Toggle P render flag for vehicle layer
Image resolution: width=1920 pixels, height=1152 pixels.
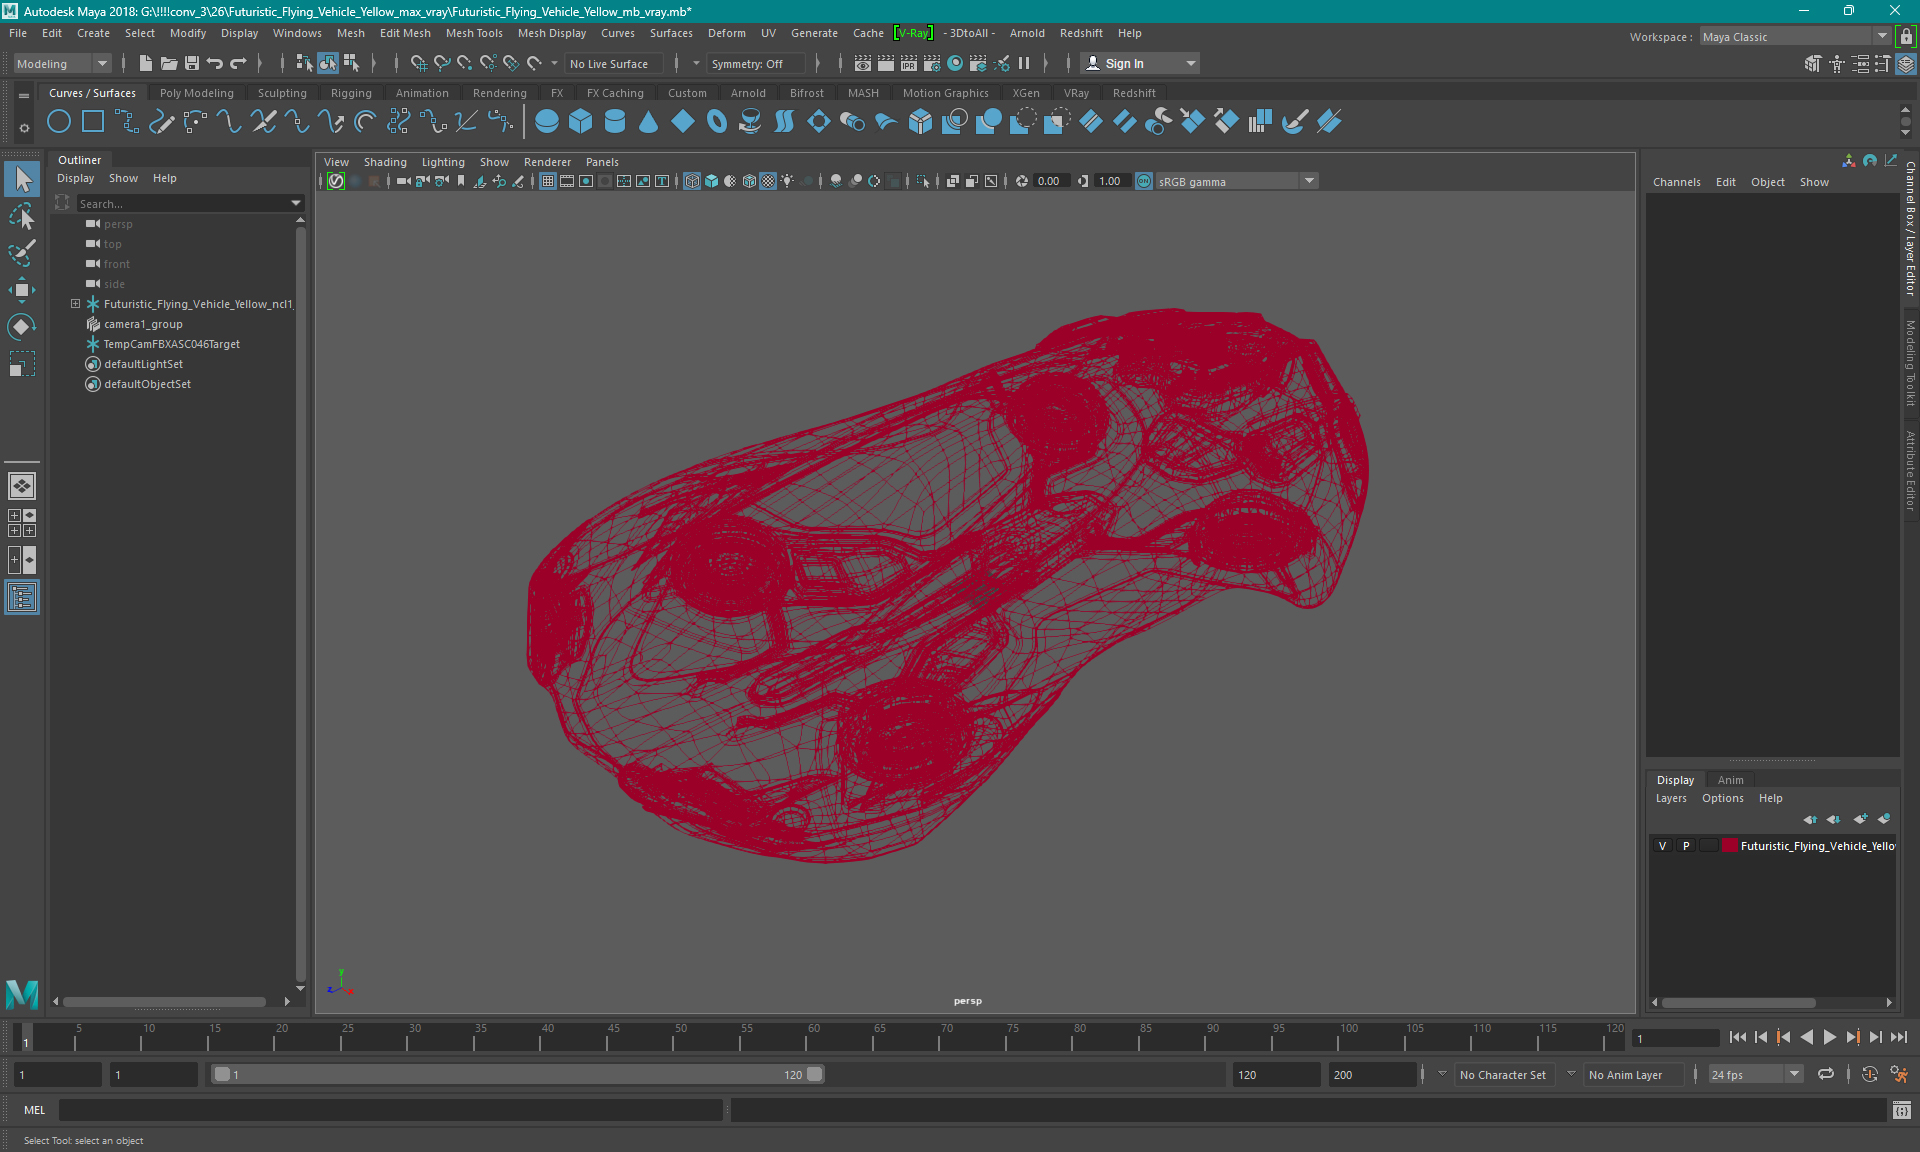tap(1685, 846)
